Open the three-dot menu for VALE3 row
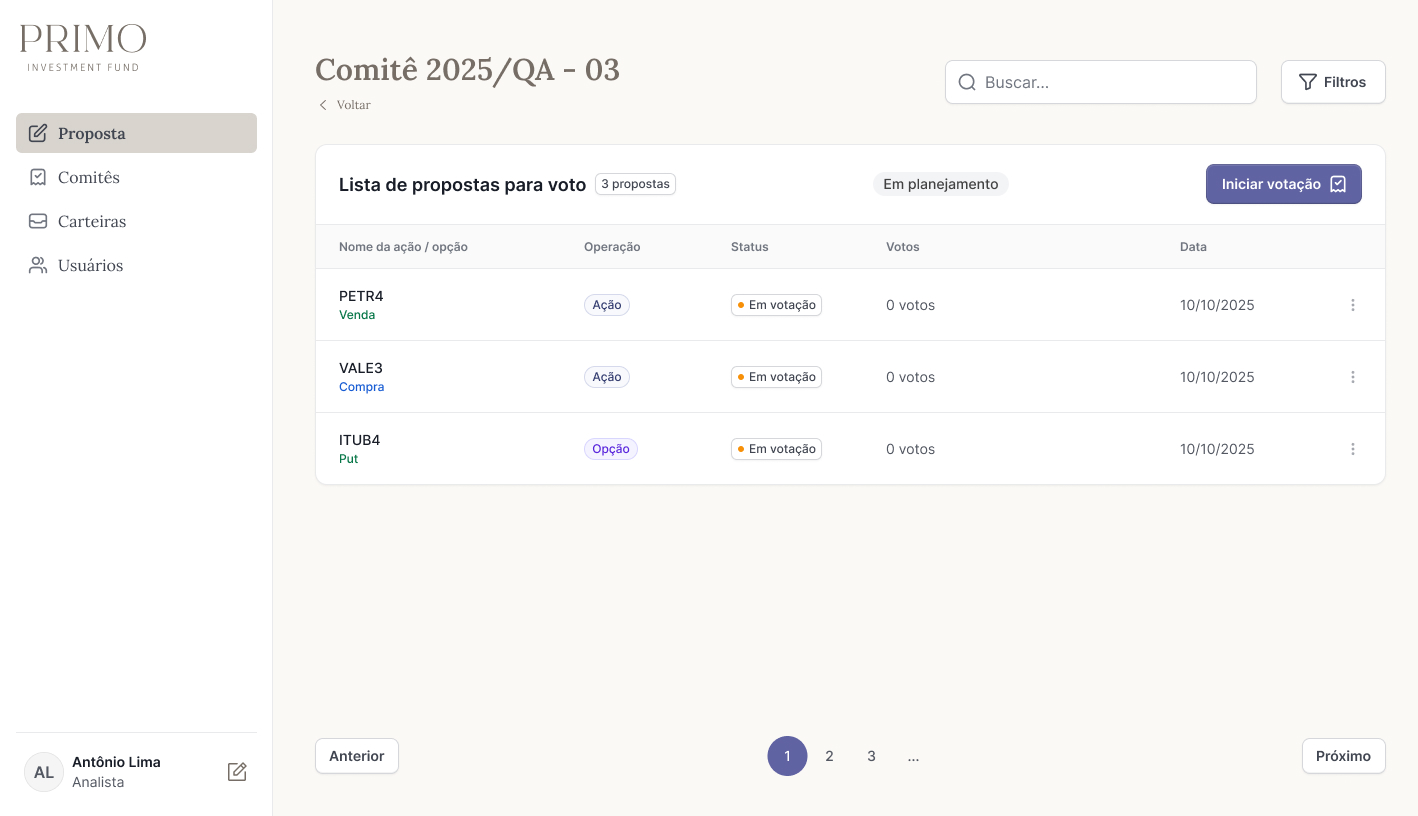1418x816 pixels. coord(1353,377)
